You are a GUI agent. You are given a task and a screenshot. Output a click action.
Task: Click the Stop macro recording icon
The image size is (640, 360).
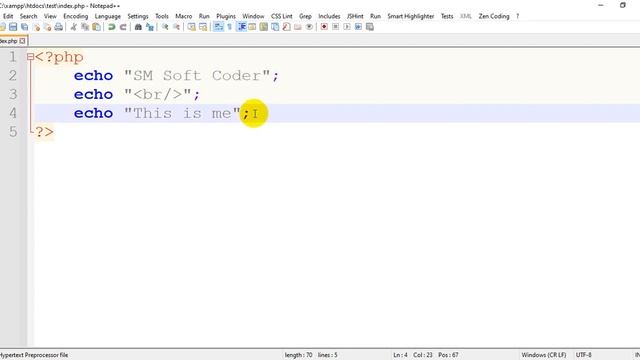coord(336,27)
